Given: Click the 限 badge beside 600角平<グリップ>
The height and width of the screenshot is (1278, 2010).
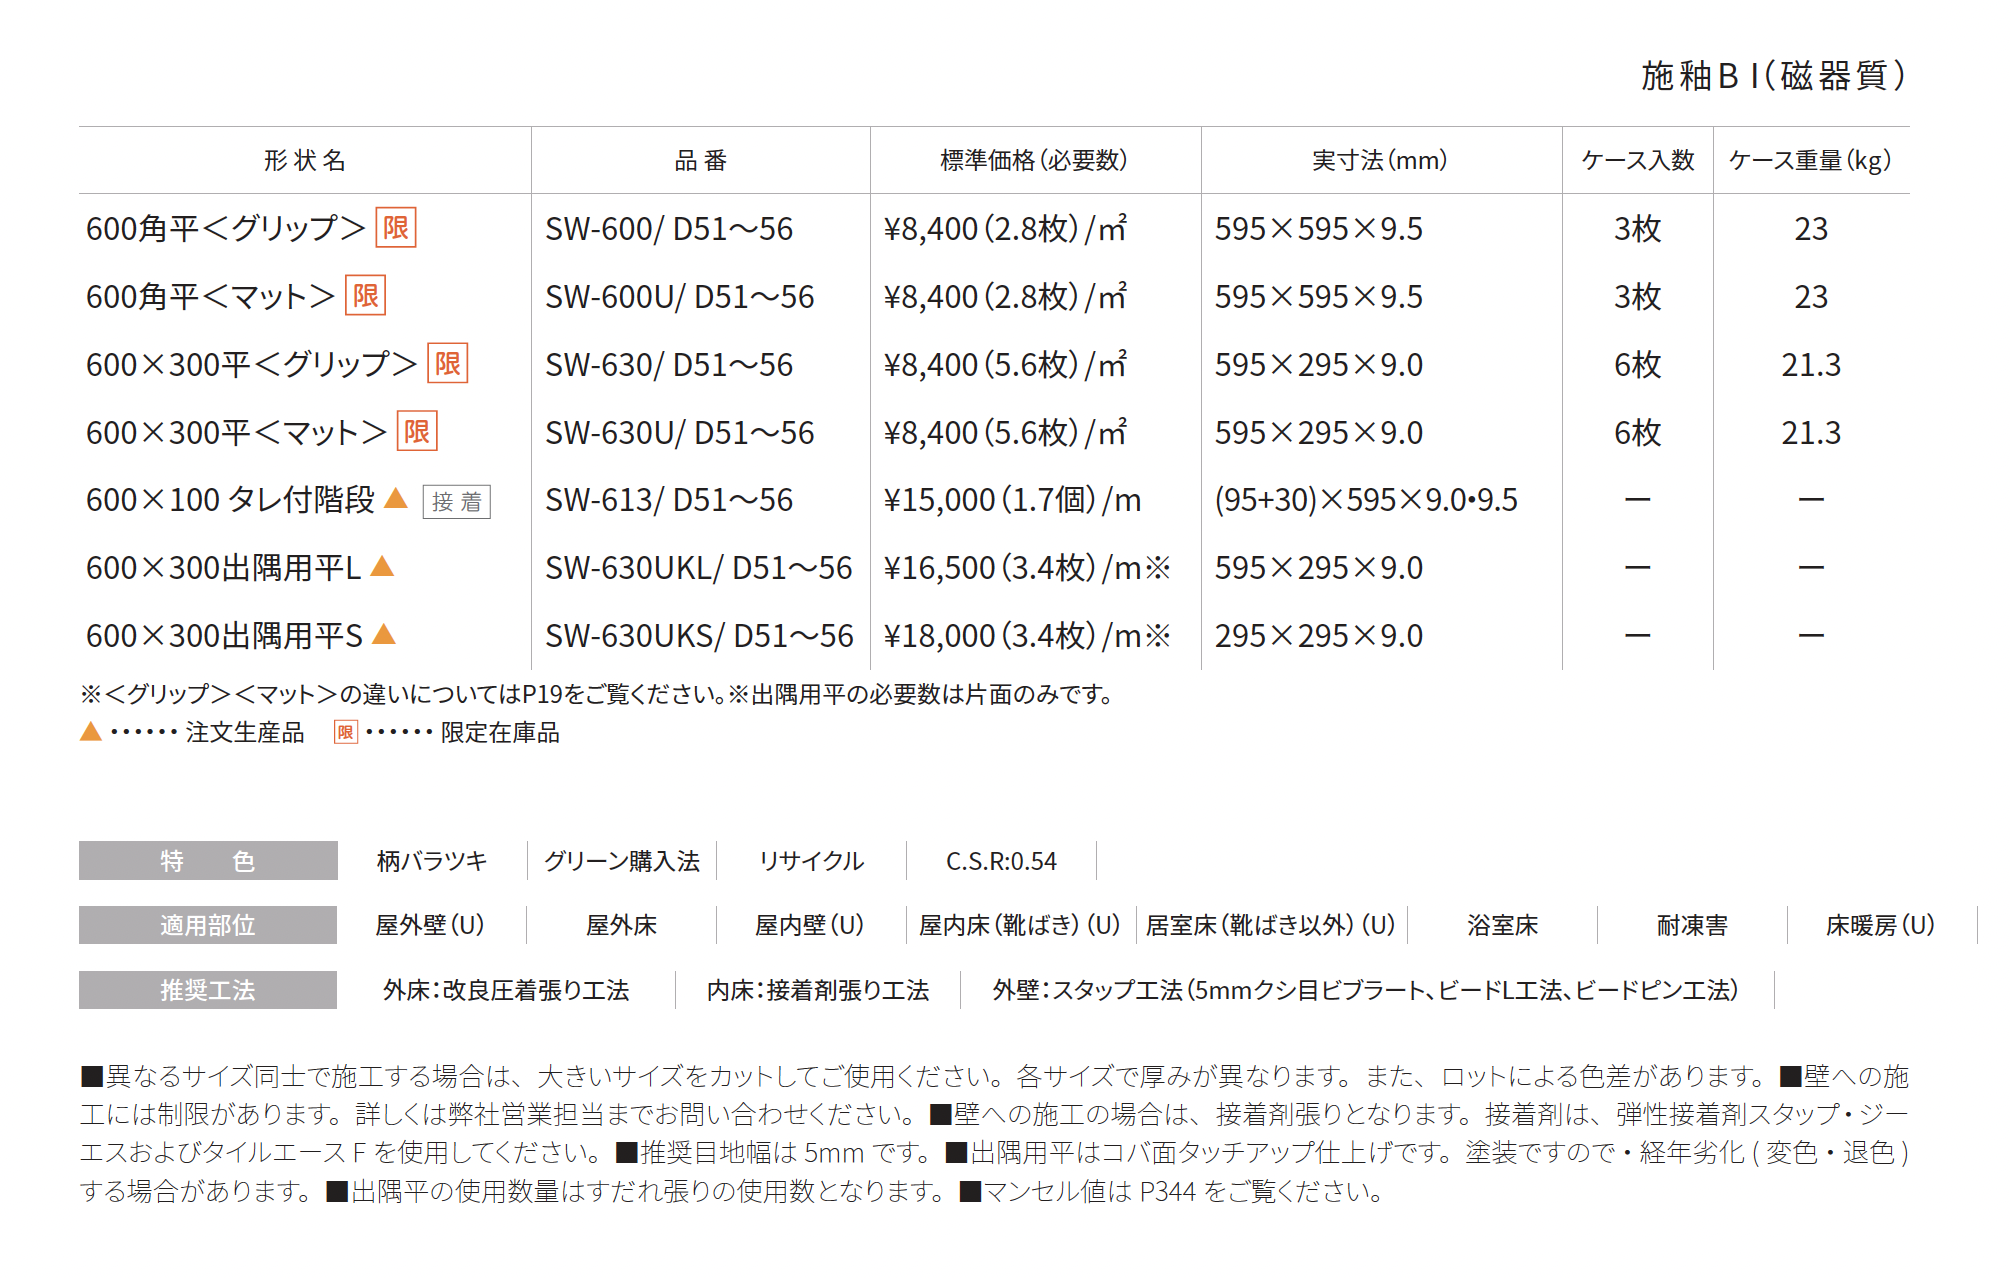Looking at the screenshot, I should [x=395, y=228].
